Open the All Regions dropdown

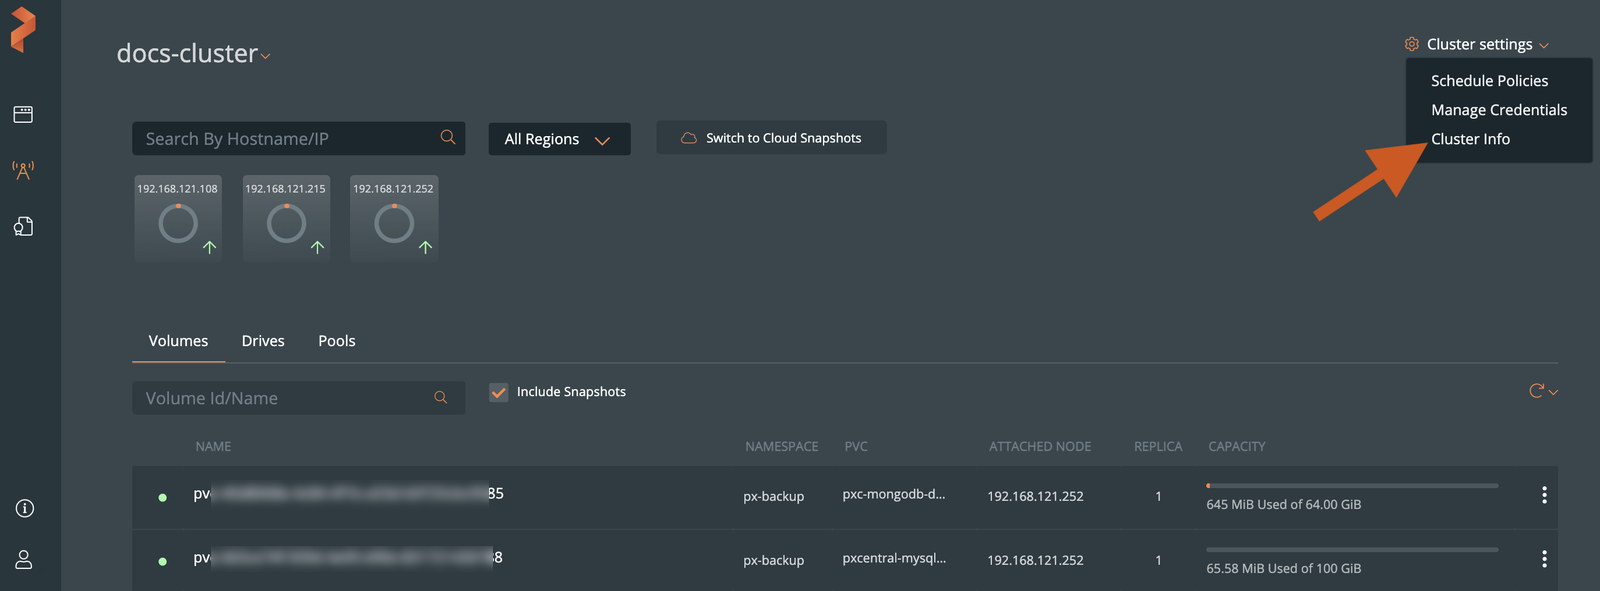(558, 139)
